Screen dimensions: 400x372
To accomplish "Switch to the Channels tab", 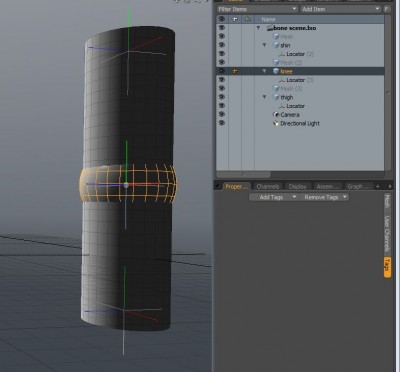I will [268, 187].
